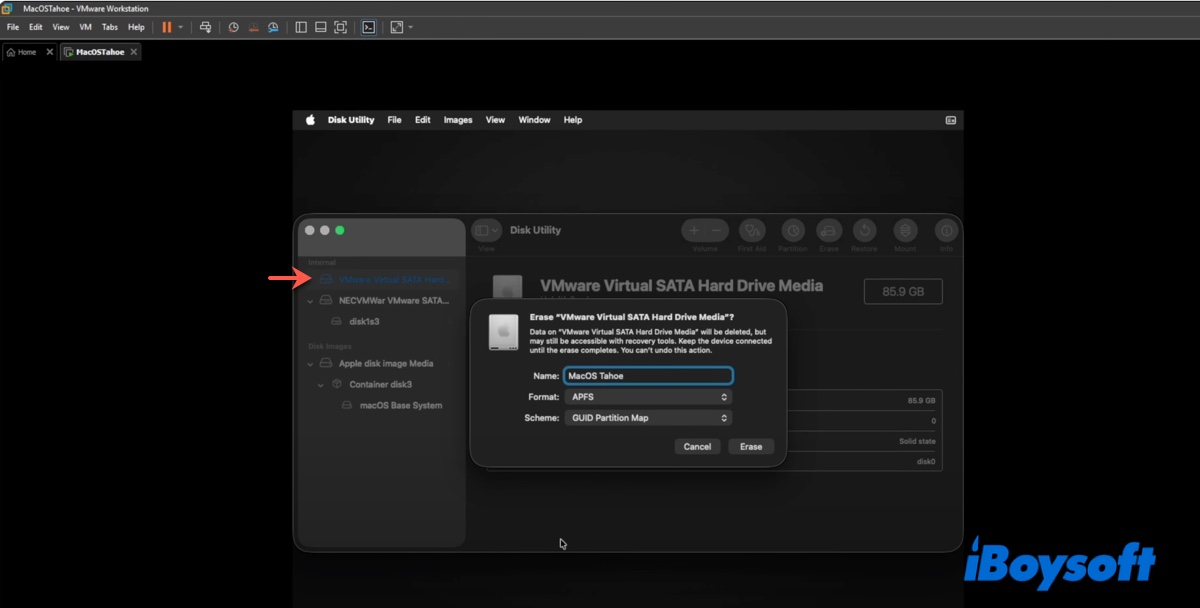Take a snapshot using the clock icon

coord(233,27)
